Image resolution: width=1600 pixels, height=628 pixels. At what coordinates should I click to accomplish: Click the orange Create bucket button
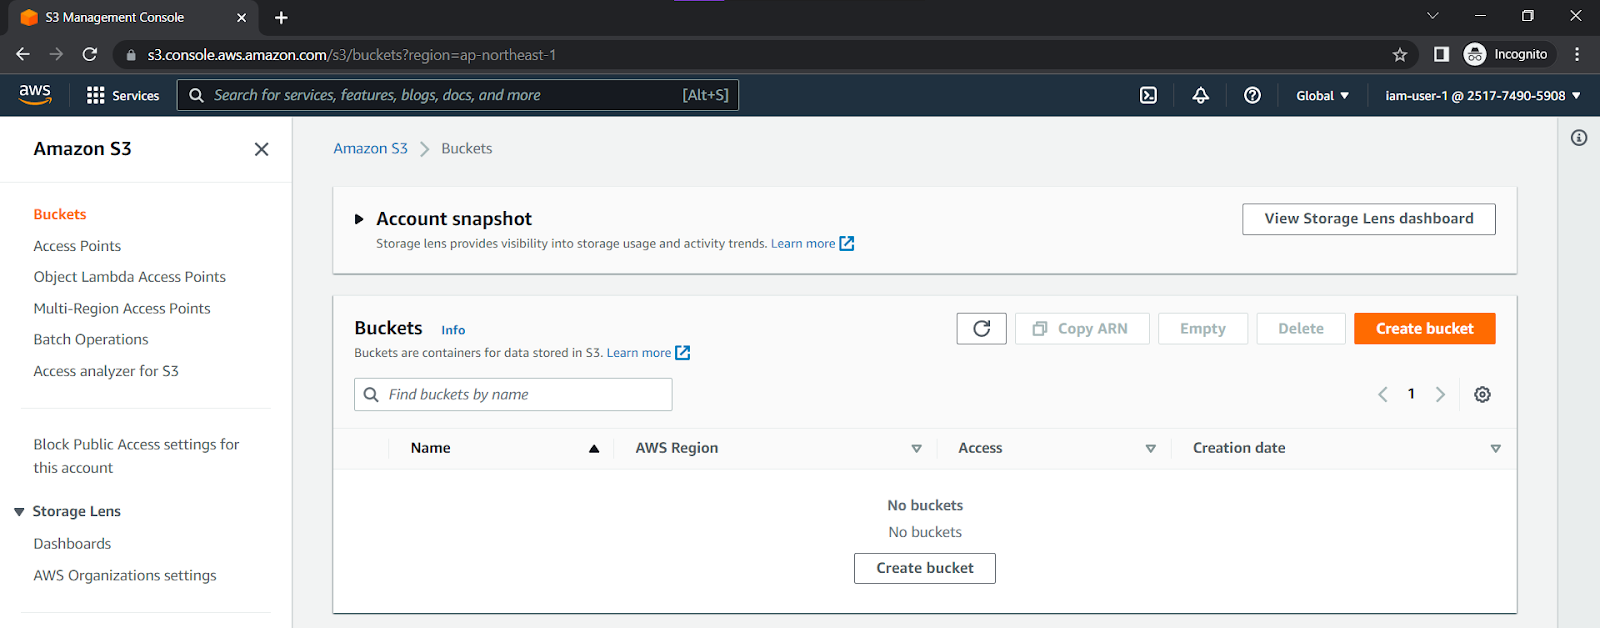[1425, 328]
